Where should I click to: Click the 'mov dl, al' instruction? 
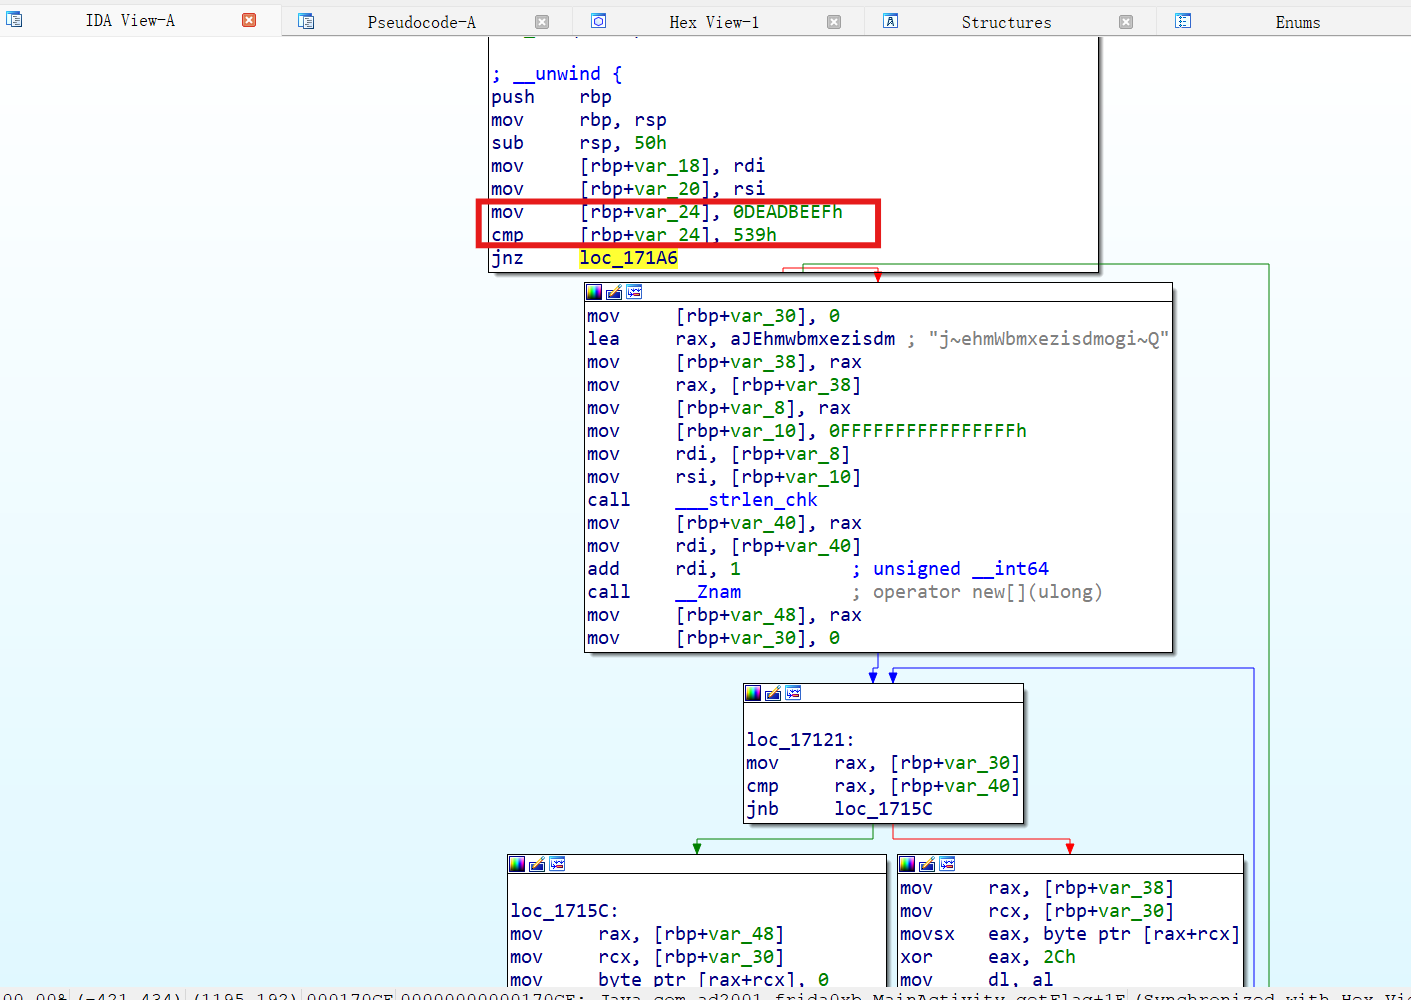(976, 980)
